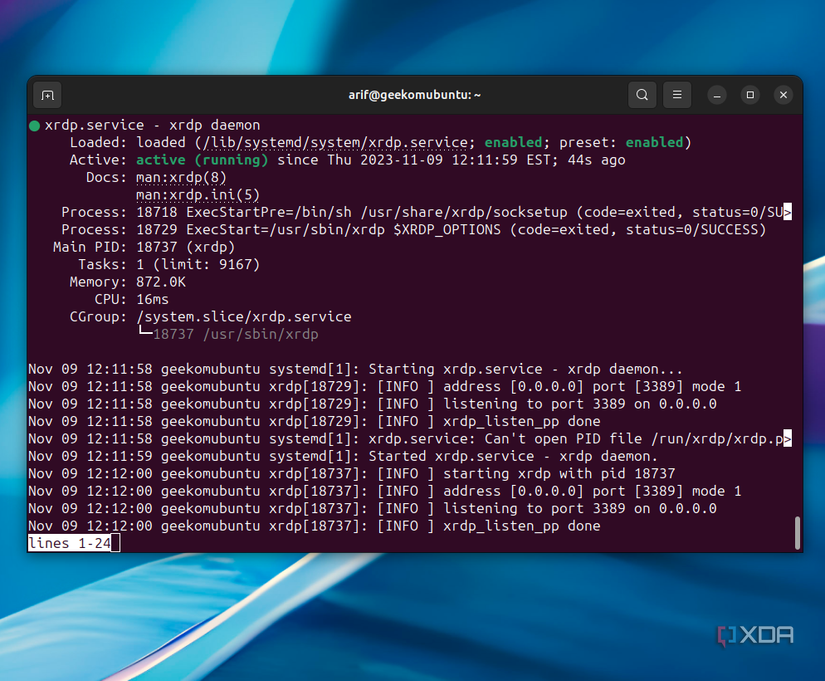Open a new terminal tab
The width and height of the screenshot is (825, 681).
pos(47,94)
